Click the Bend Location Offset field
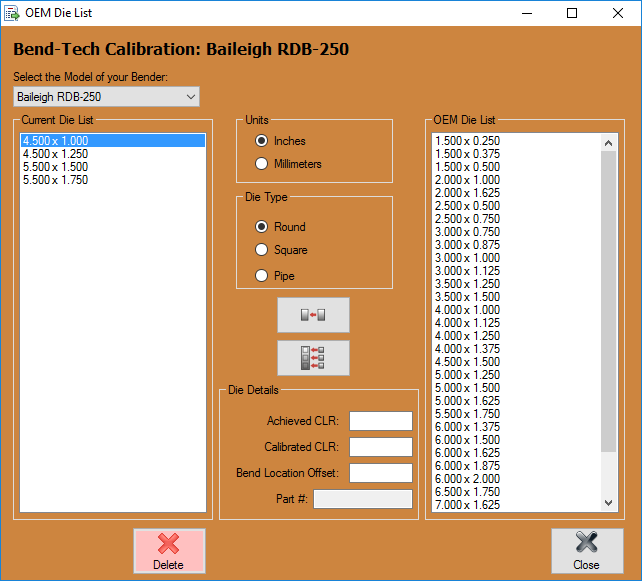 (381, 473)
